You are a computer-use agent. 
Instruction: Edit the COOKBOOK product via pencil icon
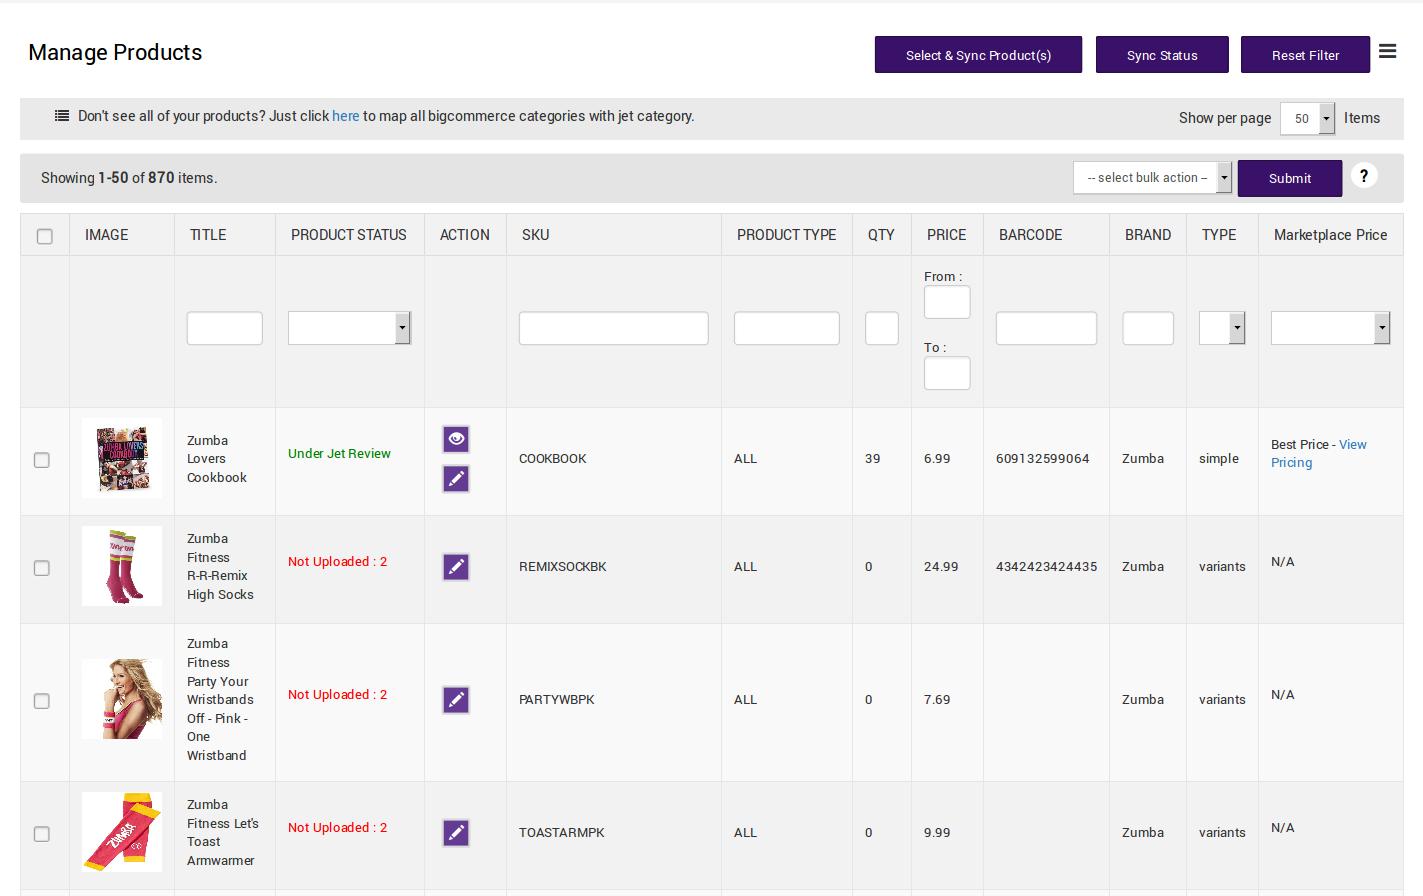tap(456, 478)
